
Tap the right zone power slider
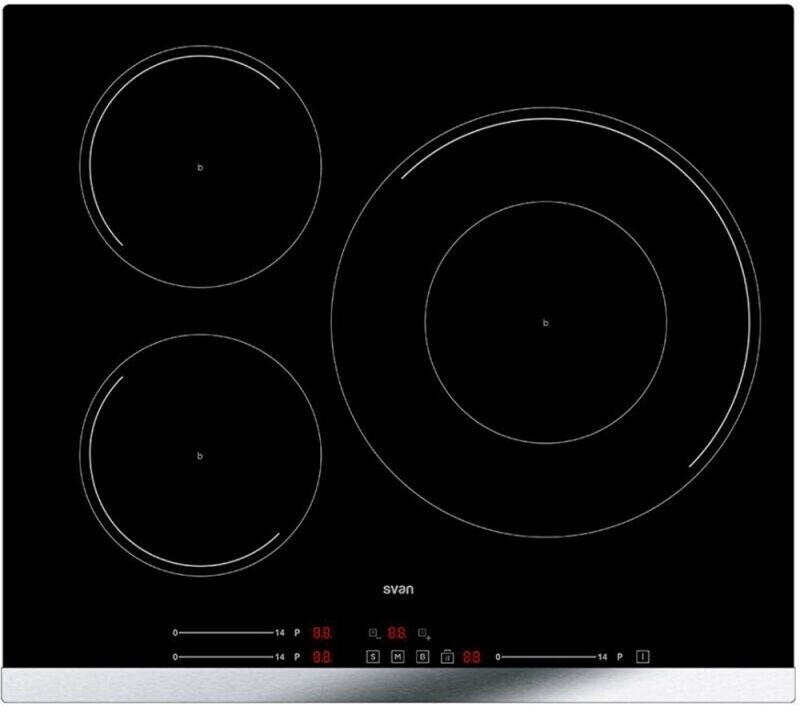(547, 657)
